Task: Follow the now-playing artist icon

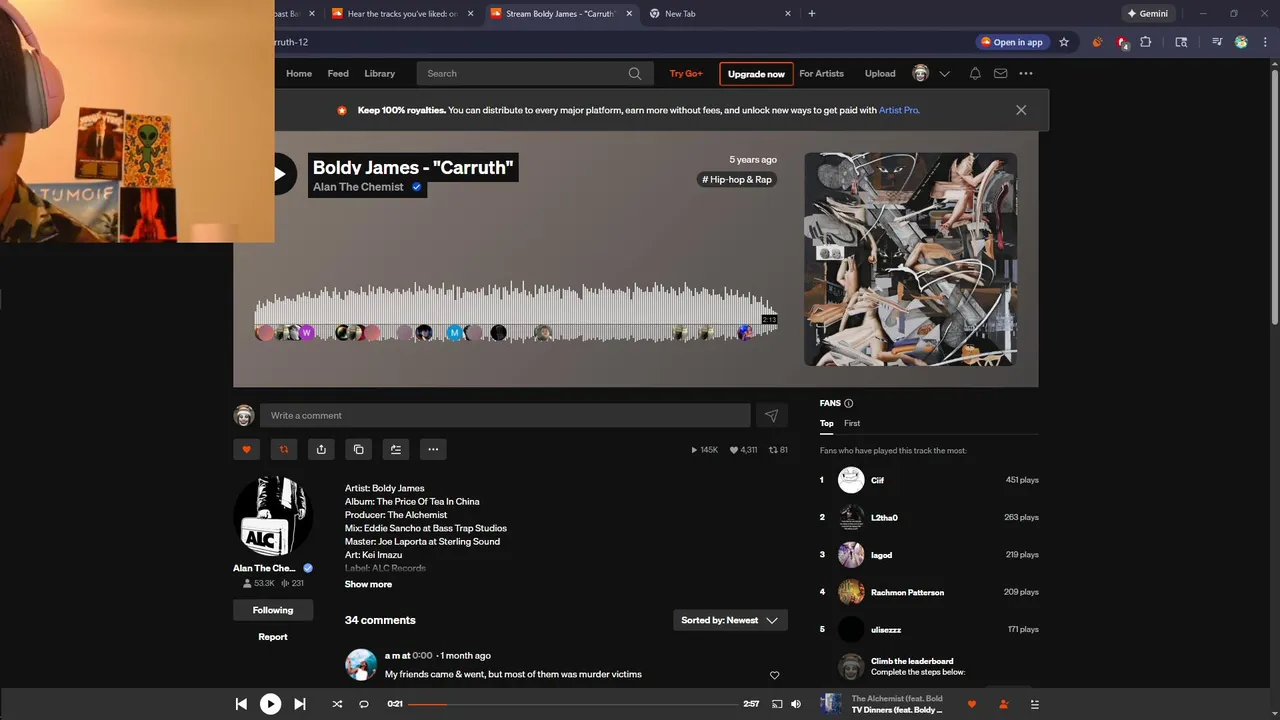Action: point(1003,704)
